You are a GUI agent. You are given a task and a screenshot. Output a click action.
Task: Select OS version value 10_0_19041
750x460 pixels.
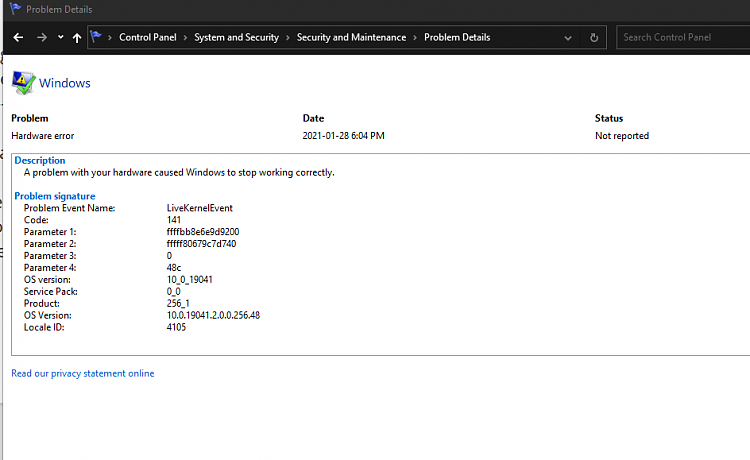pyautogui.click(x=189, y=280)
